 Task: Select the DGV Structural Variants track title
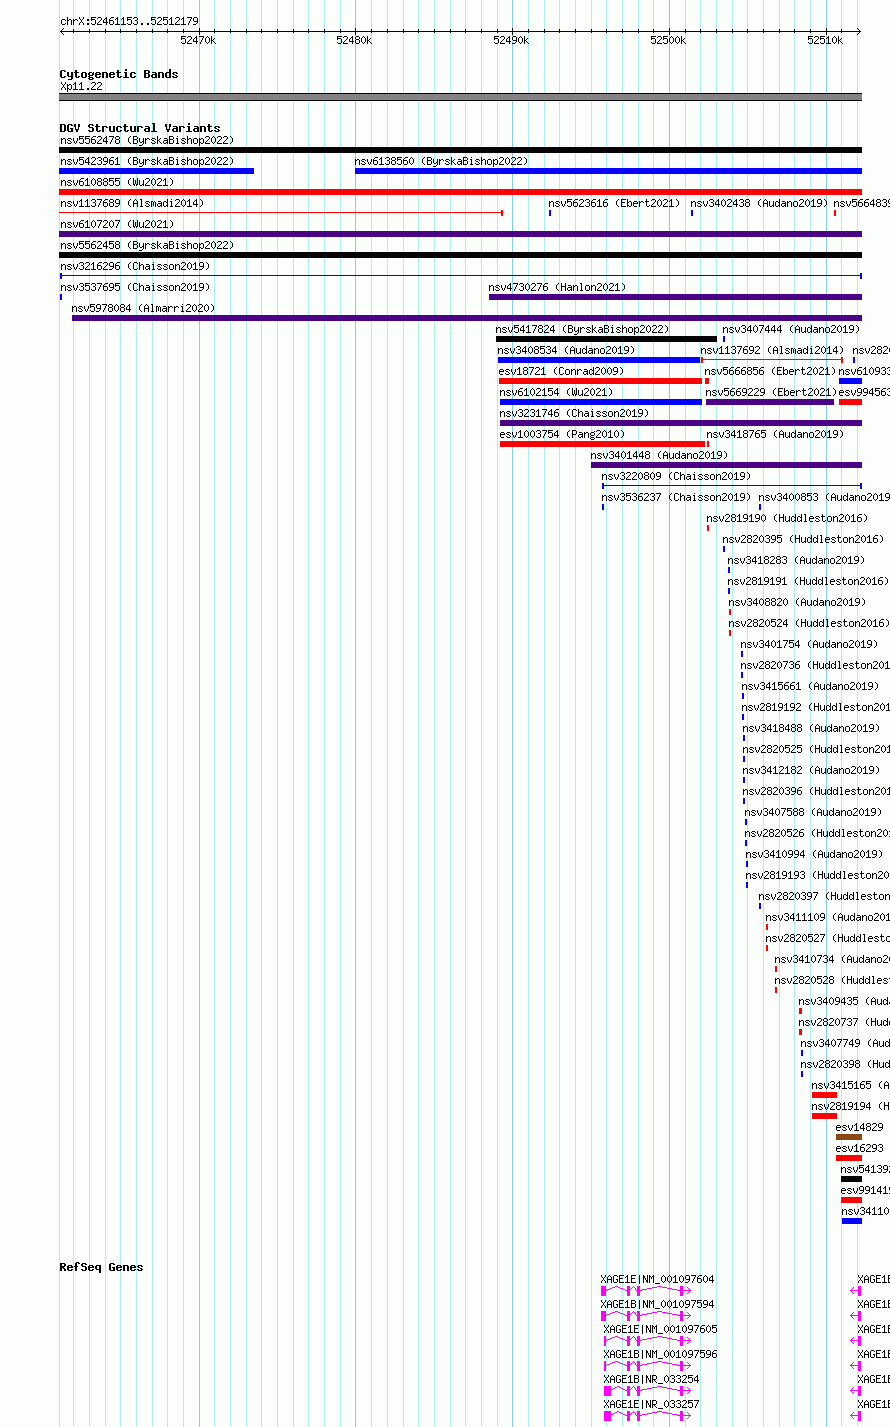(x=140, y=128)
